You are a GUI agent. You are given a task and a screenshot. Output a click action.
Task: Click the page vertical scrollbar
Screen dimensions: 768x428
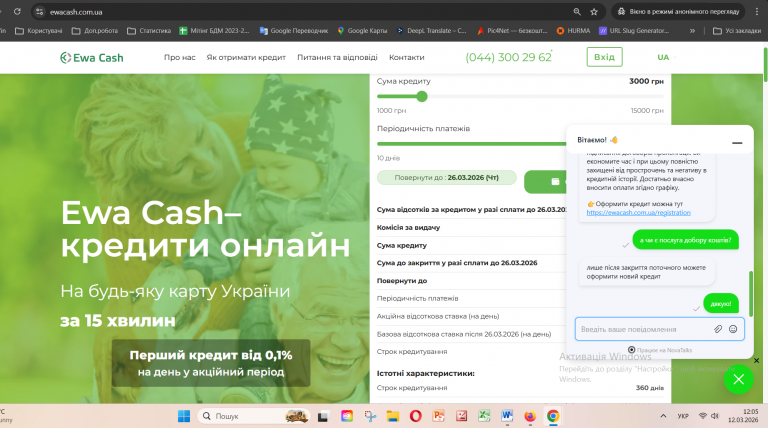tap(765, 65)
